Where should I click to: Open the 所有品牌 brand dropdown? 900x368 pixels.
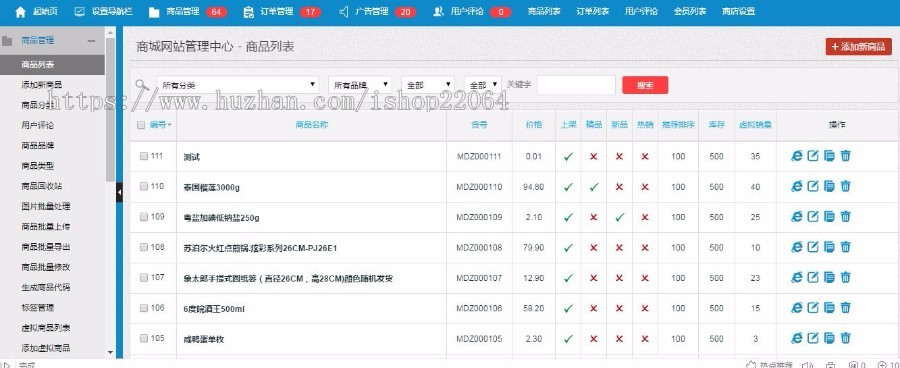(x=360, y=85)
